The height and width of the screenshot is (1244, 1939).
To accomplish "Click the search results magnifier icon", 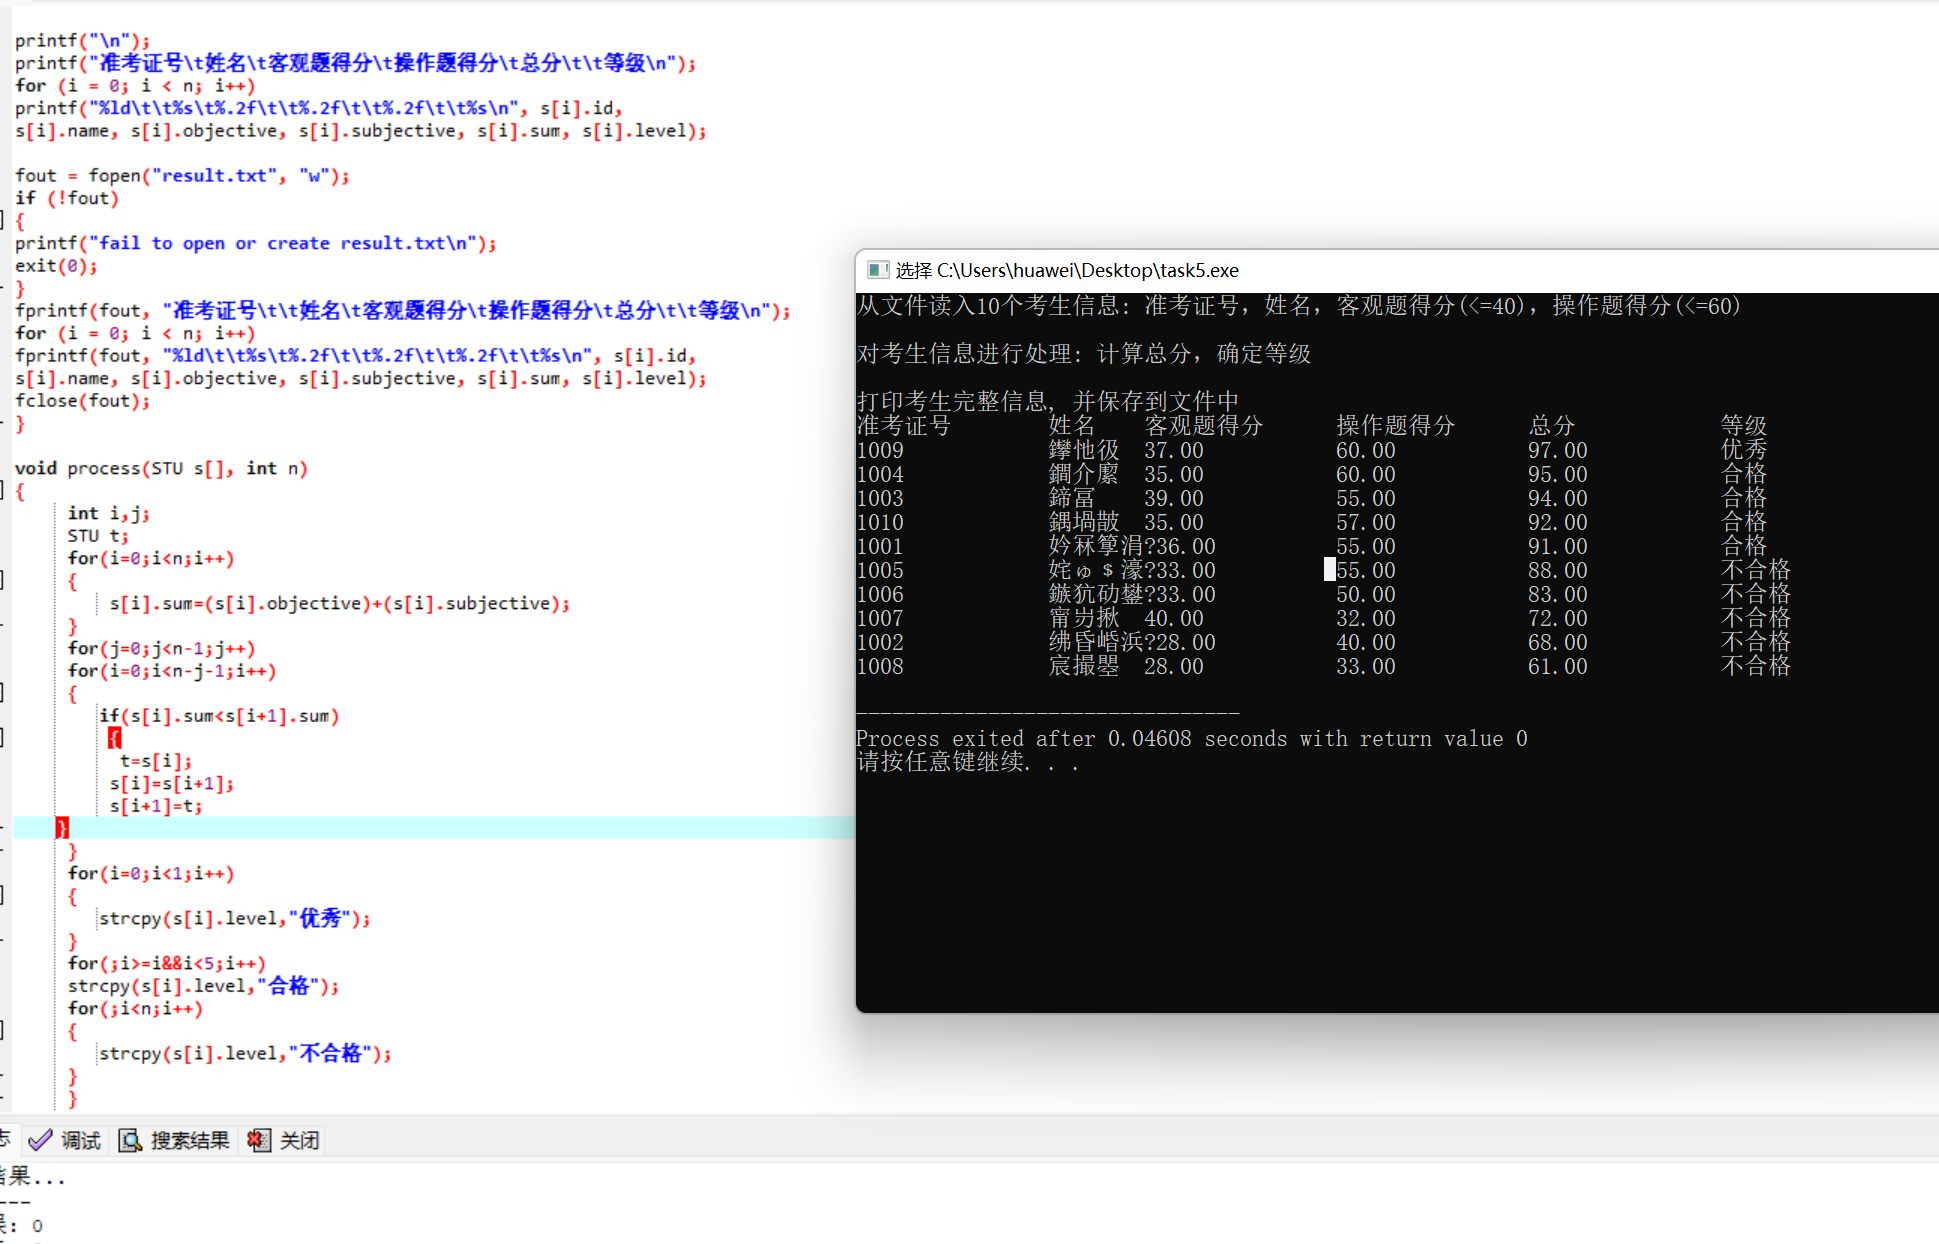I will pos(130,1140).
